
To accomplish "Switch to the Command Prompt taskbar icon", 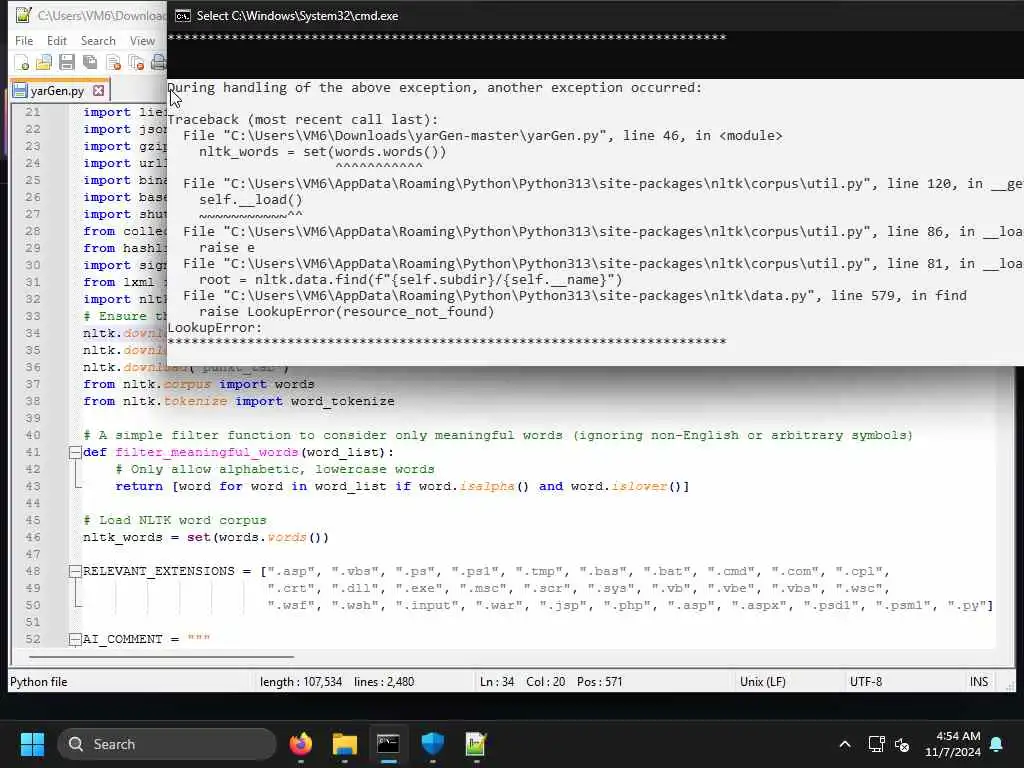I will (x=388, y=744).
